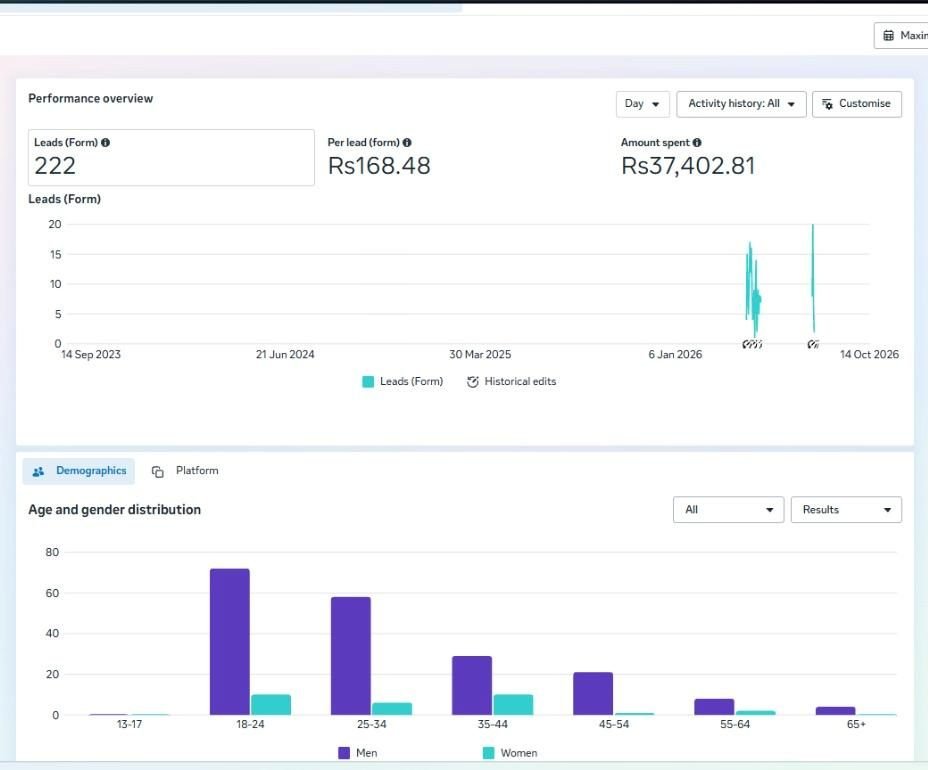Click the Men bar for 18-24
Screen dimensions: 928x770
[230, 642]
